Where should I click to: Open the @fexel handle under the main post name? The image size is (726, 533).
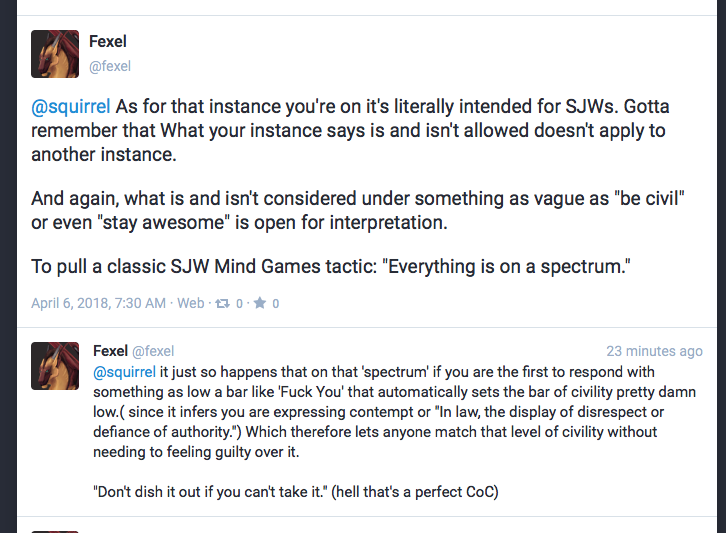click(110, 67)
